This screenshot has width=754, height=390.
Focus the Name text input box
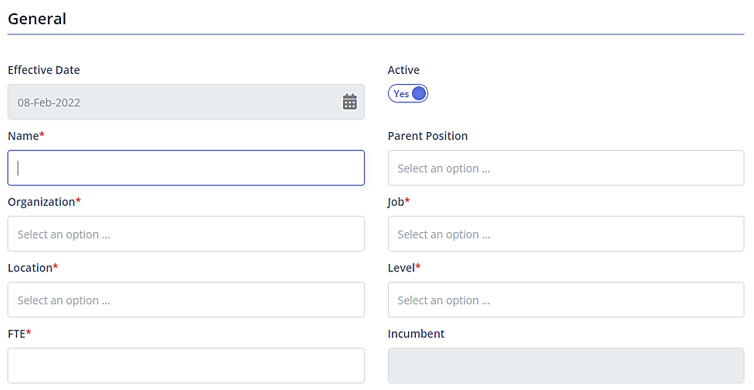(x=186, y=168)
